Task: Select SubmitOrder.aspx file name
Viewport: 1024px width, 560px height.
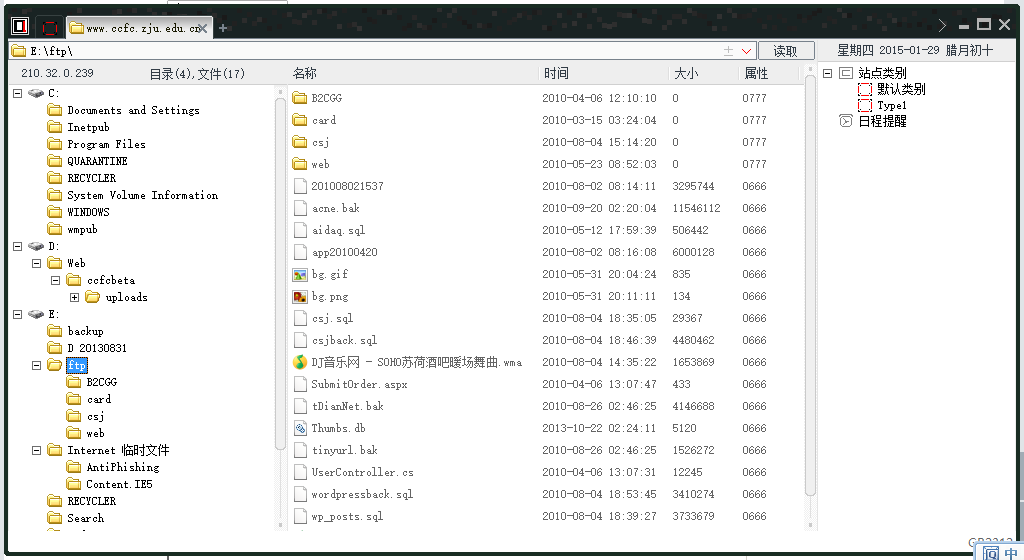Action: click(x=359, y=384)
